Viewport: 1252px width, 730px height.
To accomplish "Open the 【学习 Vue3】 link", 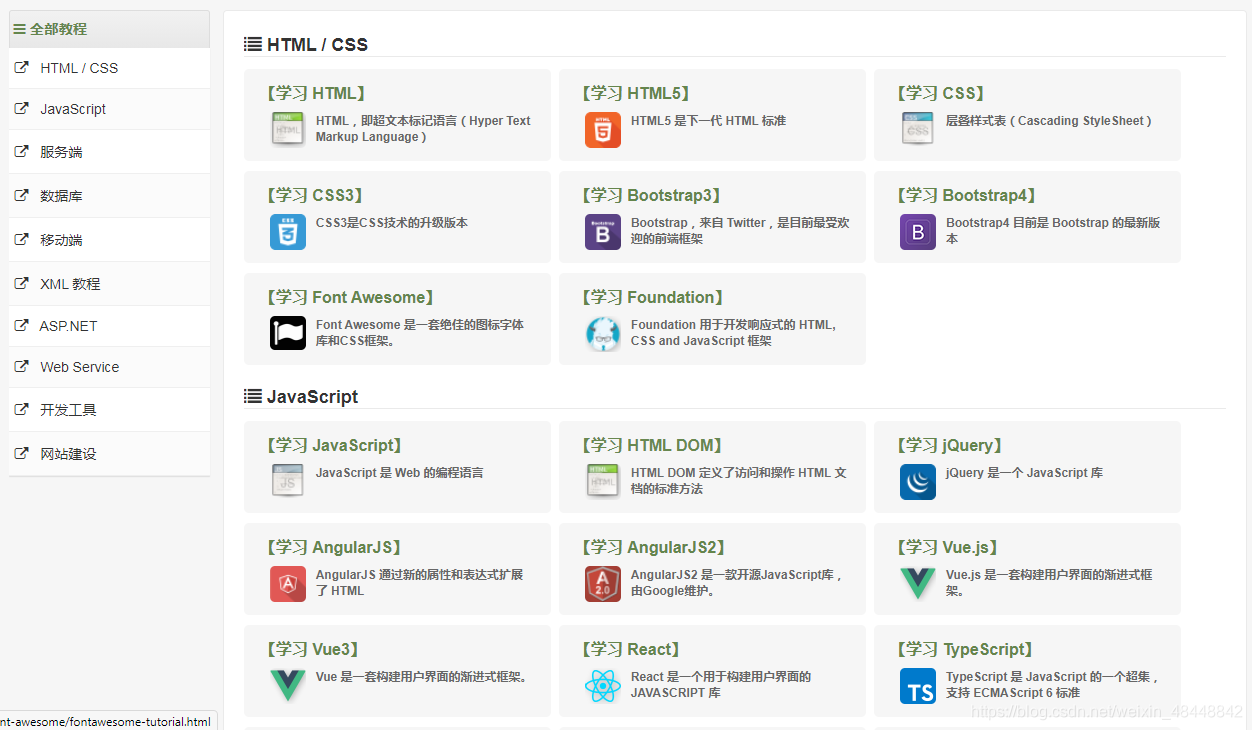I will (x=314, y=649).
